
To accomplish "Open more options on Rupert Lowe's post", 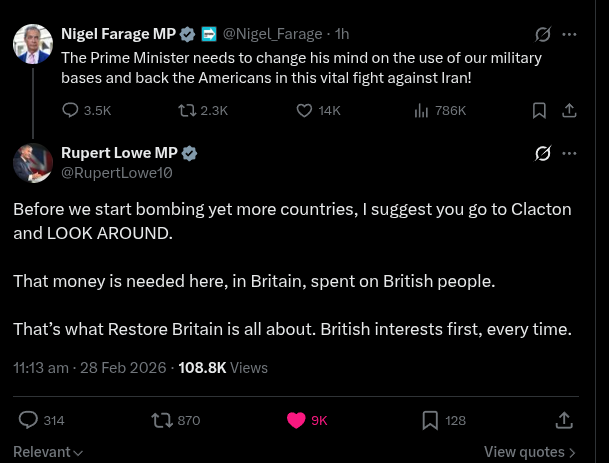I will click(569, 153).
